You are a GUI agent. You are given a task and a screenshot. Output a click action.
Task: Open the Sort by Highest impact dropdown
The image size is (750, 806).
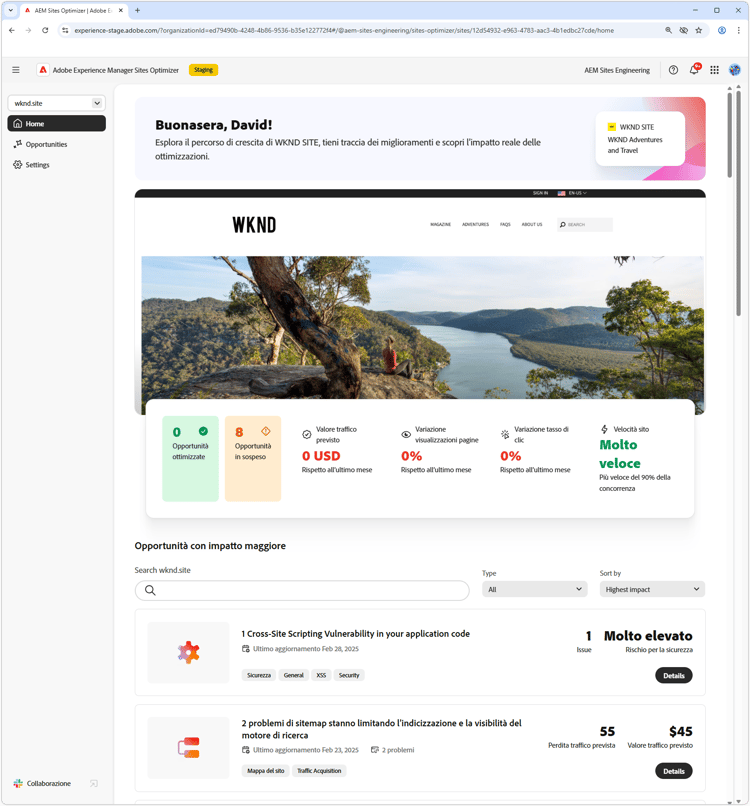(652, 589)
